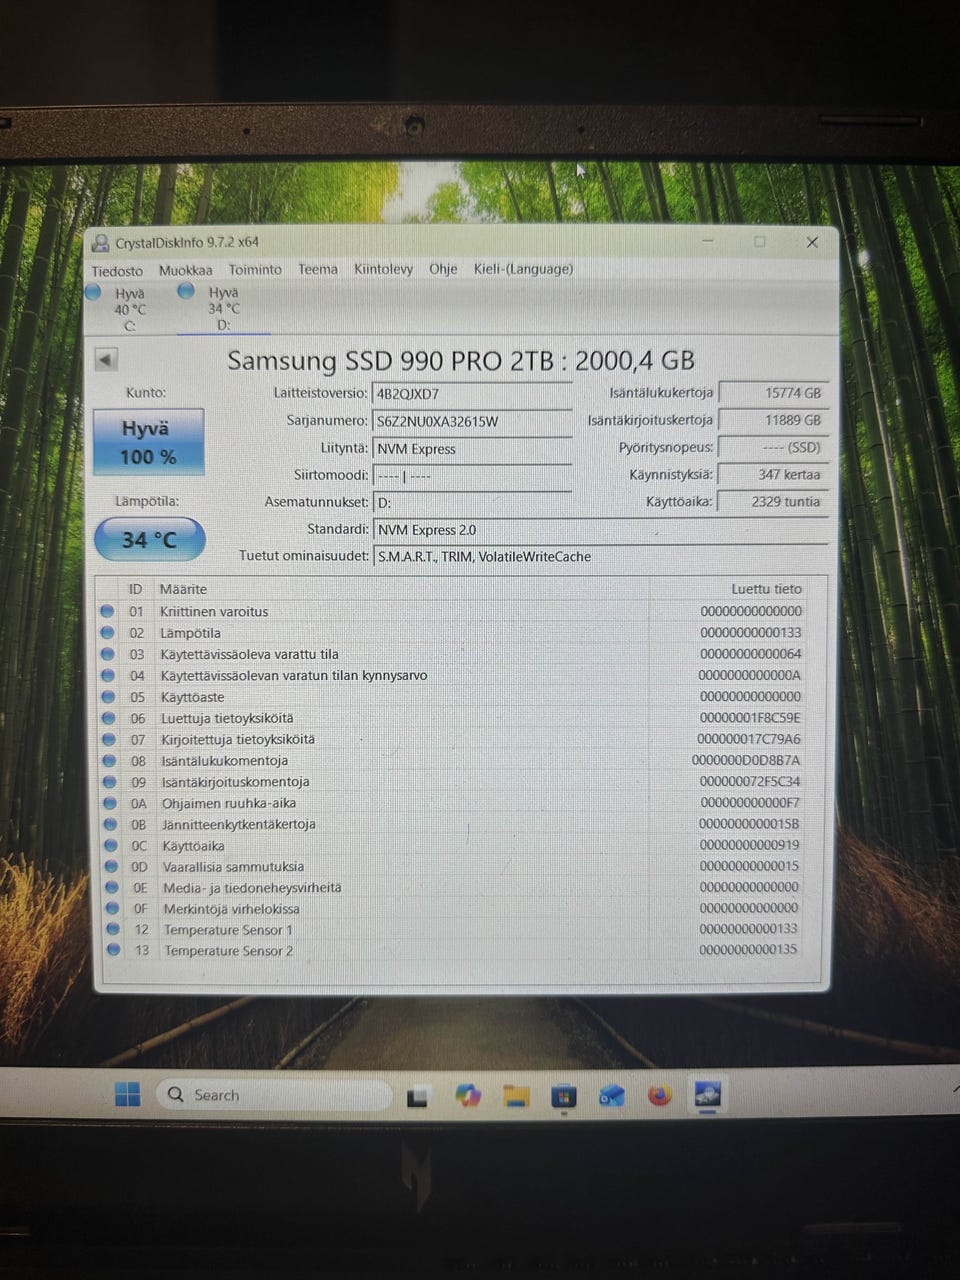The width and height of the screenshot is (960, 1280).
Task: Click the Sarjanumero serial number field
Action: pos(472,422)
